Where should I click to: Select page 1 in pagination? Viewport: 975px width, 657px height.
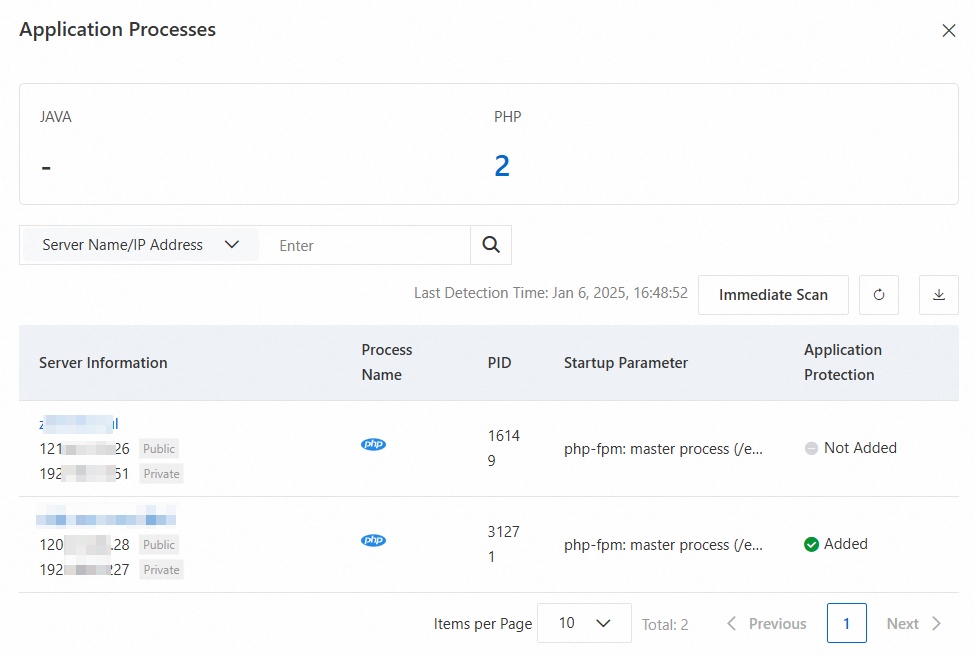[x=846, y=623]
